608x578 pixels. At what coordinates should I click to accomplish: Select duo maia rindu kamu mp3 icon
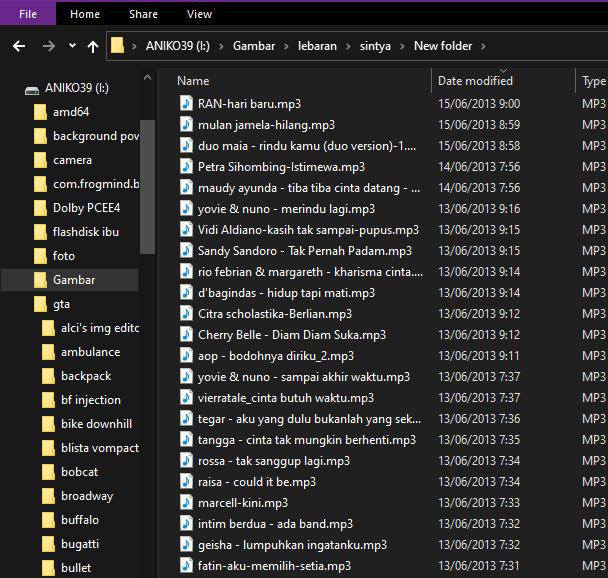[187, 145]
